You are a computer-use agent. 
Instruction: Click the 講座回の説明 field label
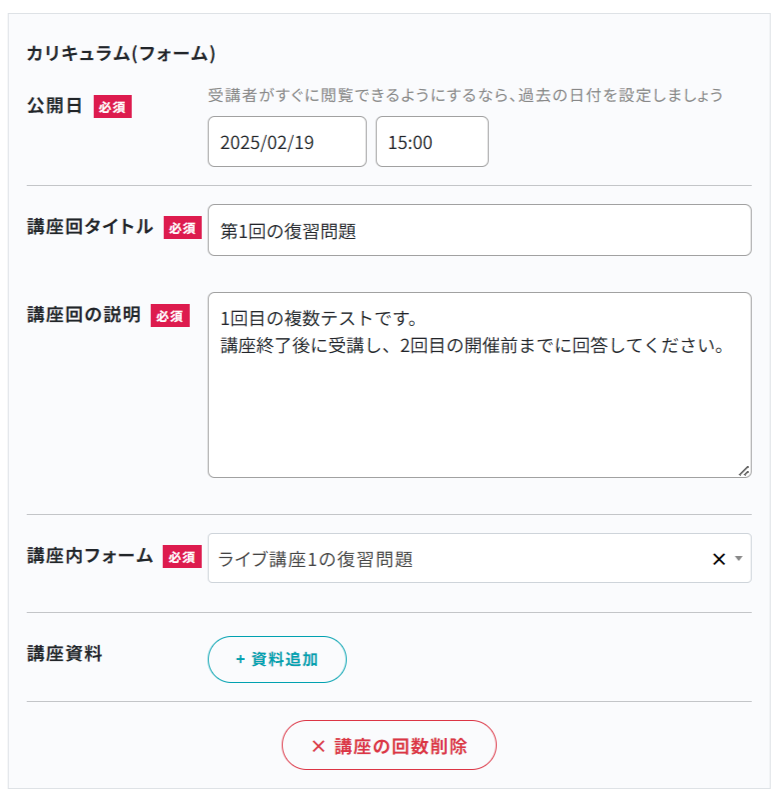click(84, 315)
